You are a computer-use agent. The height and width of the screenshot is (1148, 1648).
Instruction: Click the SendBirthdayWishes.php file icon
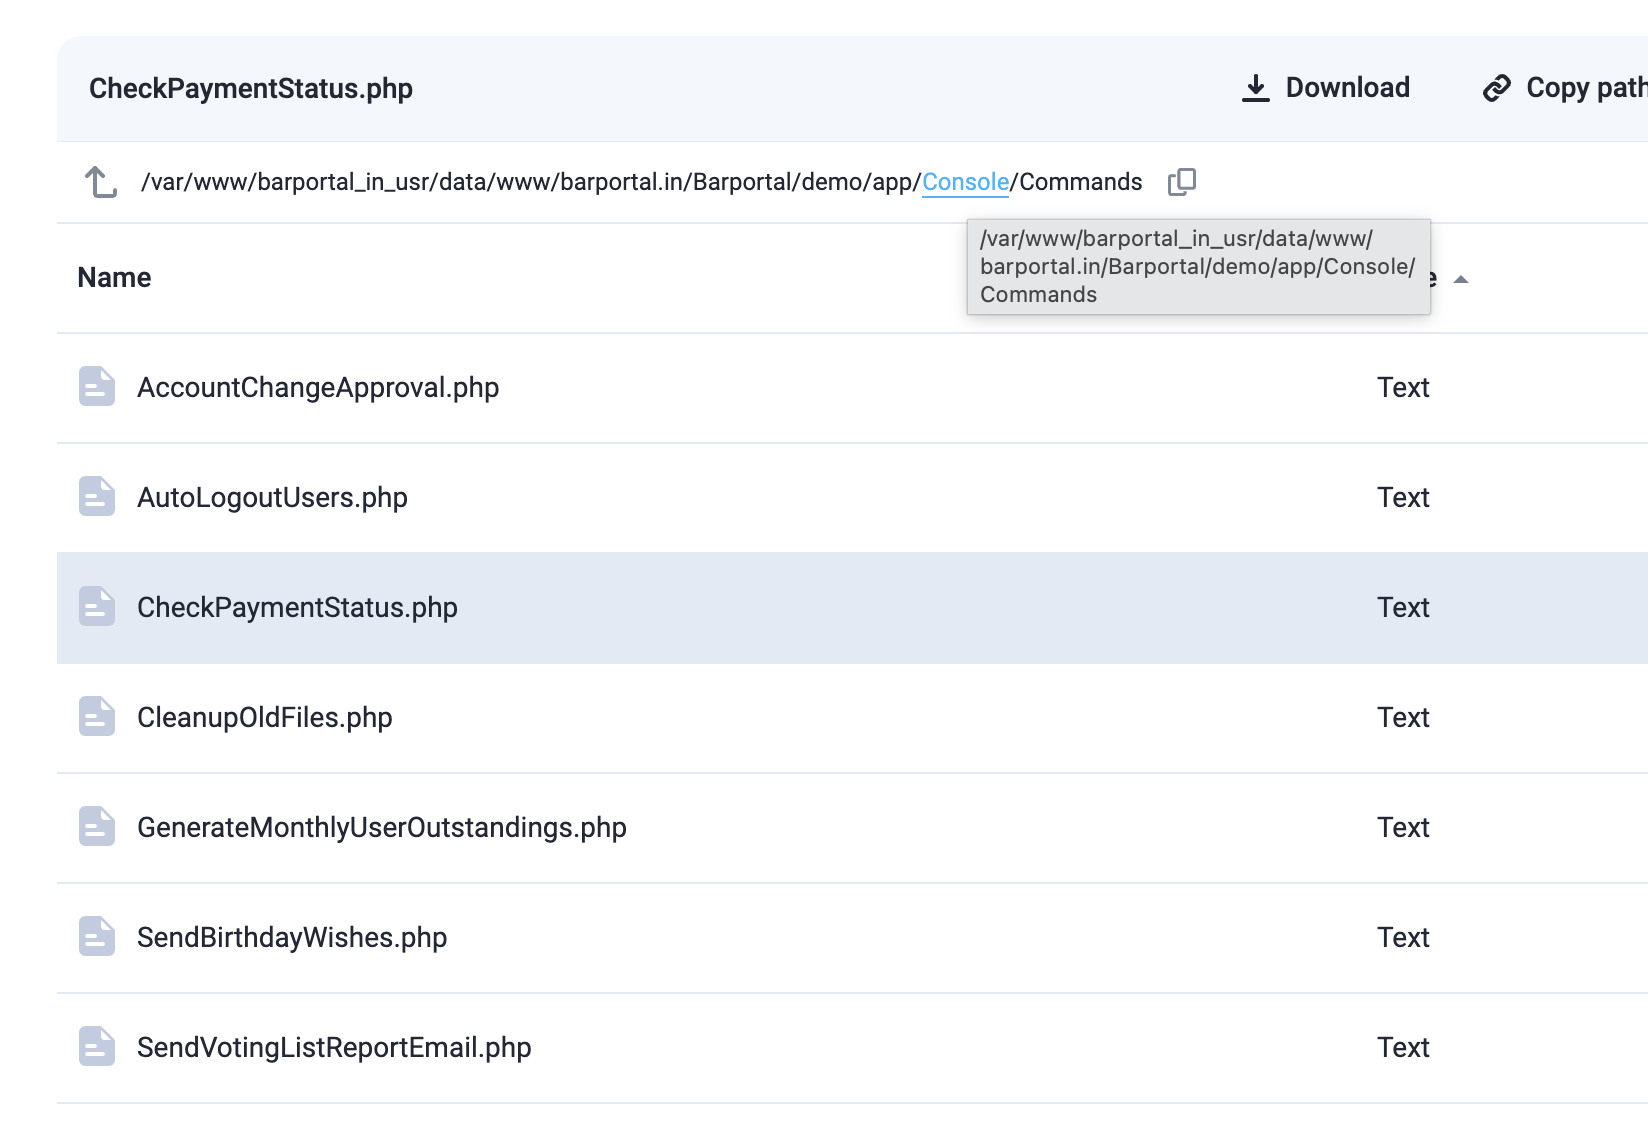(x=97, y=937)
